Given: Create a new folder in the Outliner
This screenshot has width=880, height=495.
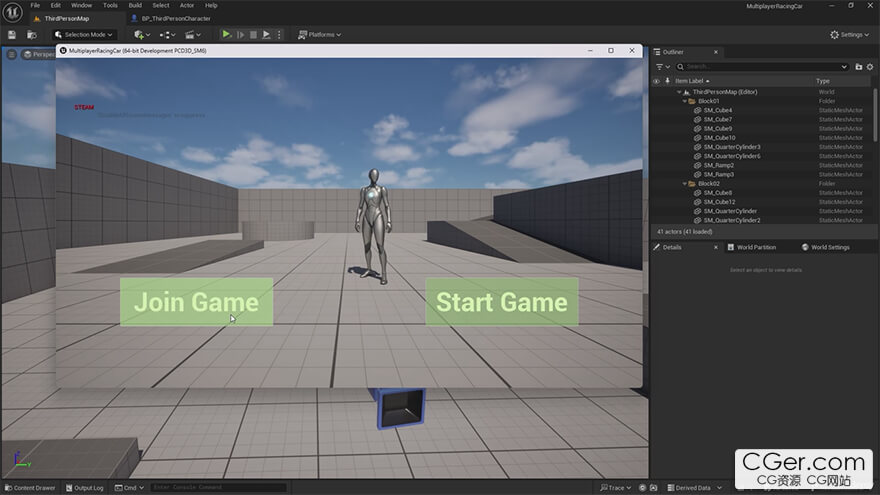Looking at the screenshot, I should coord(859,67).
